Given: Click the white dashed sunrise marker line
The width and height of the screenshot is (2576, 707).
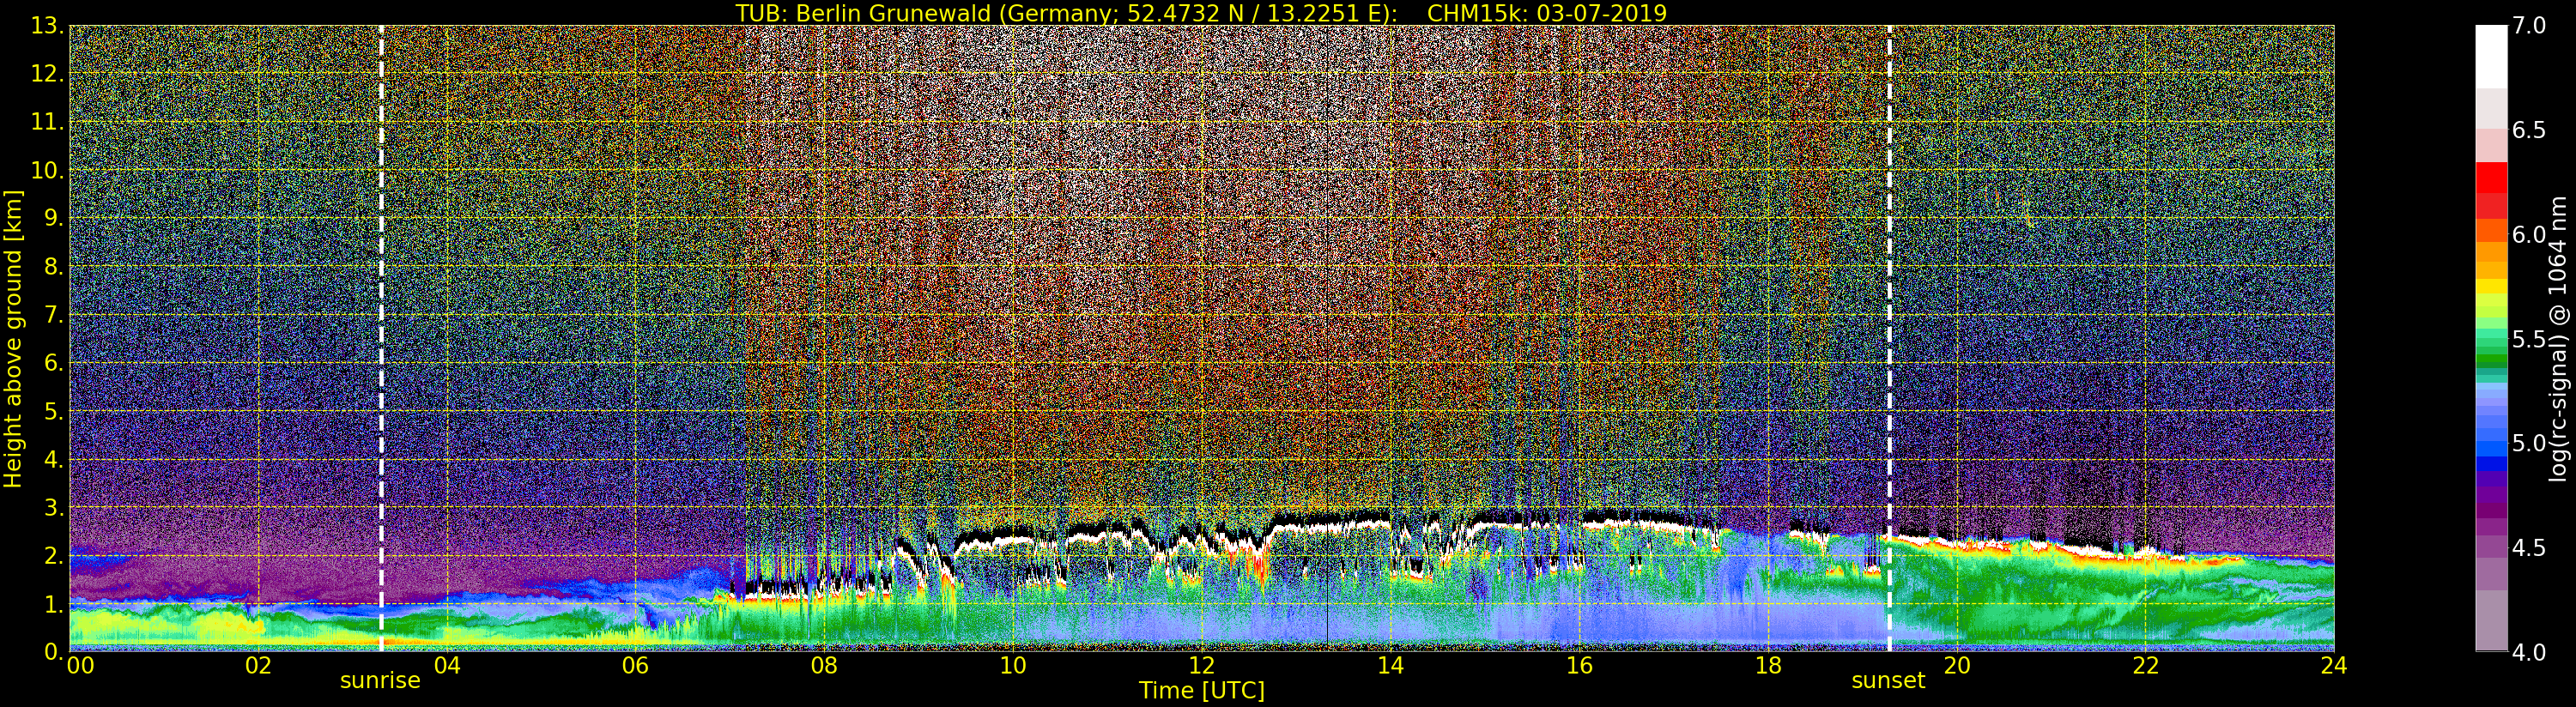Looking at the screenshot, I should pyautogui.click(x=381, y=338).
